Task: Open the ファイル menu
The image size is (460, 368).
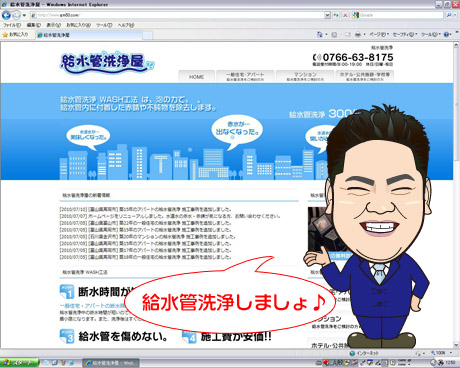Action: point(12,25)
